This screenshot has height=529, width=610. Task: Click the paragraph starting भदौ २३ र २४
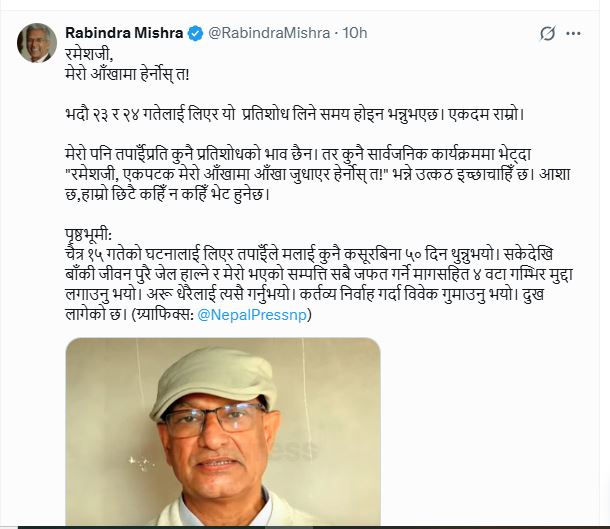click(295, 115)
